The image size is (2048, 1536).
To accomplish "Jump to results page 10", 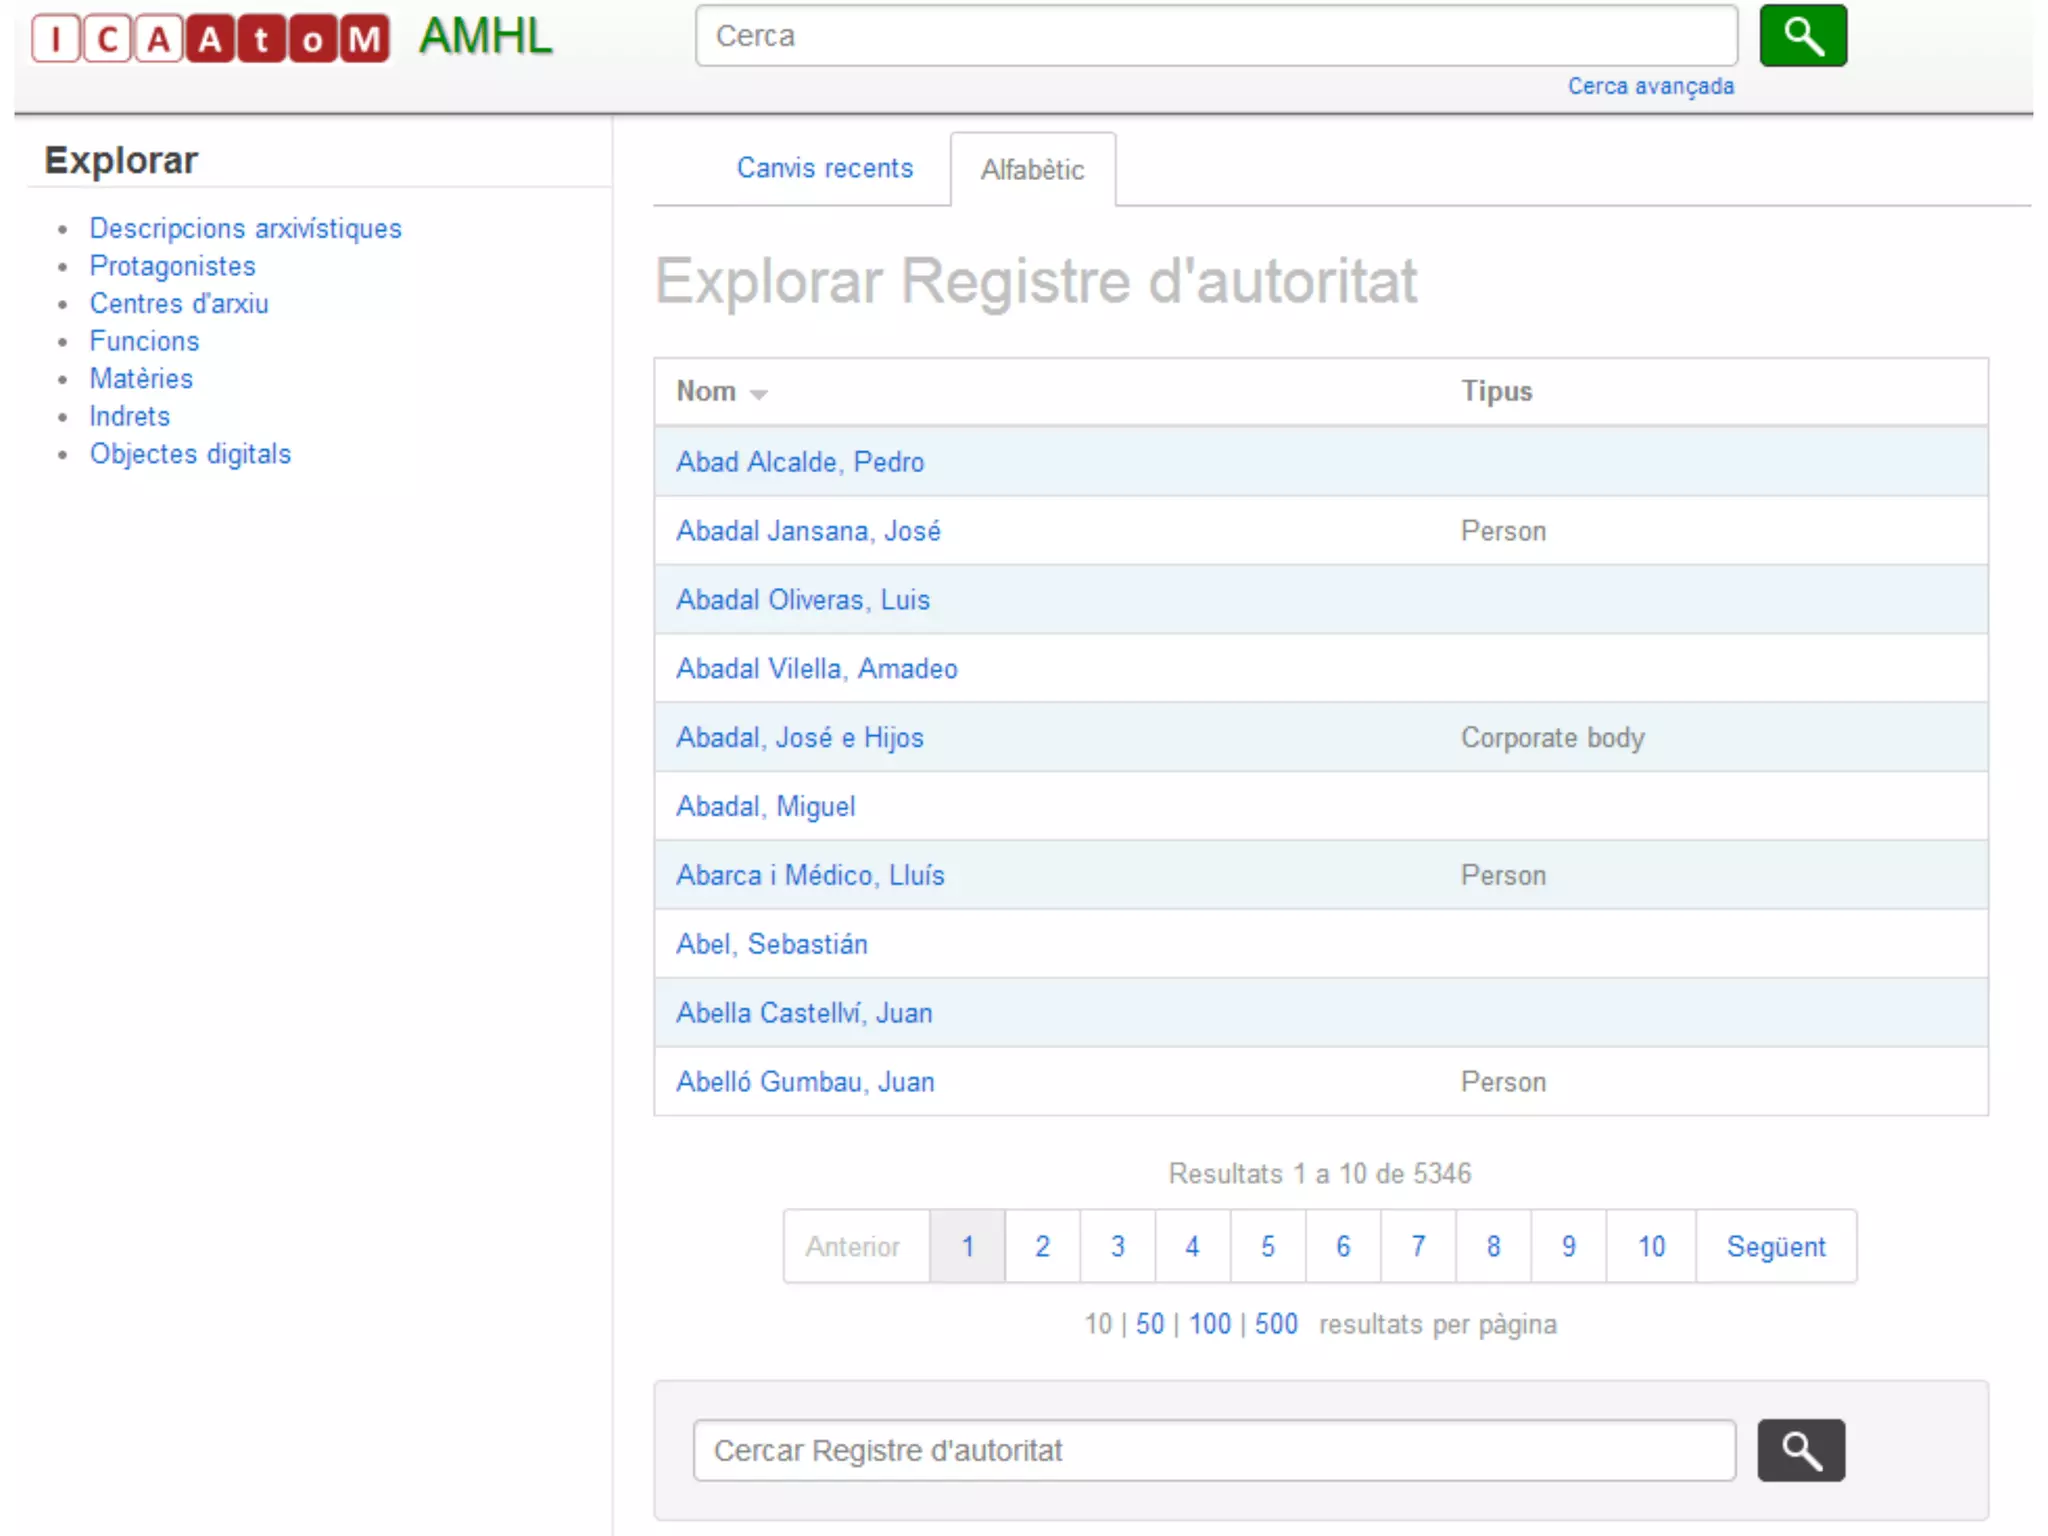I will 1650,1246.
